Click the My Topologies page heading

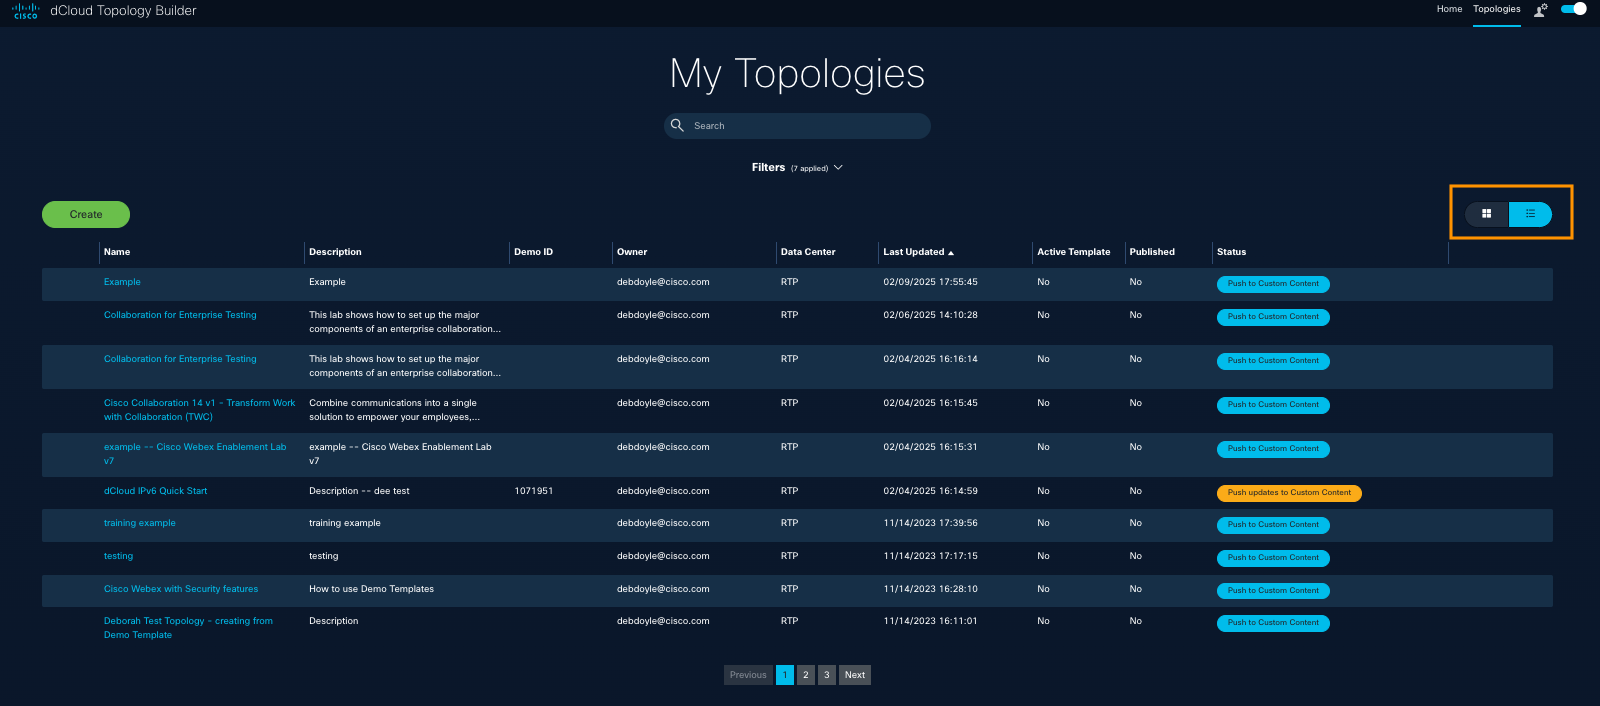coord(797,74)
